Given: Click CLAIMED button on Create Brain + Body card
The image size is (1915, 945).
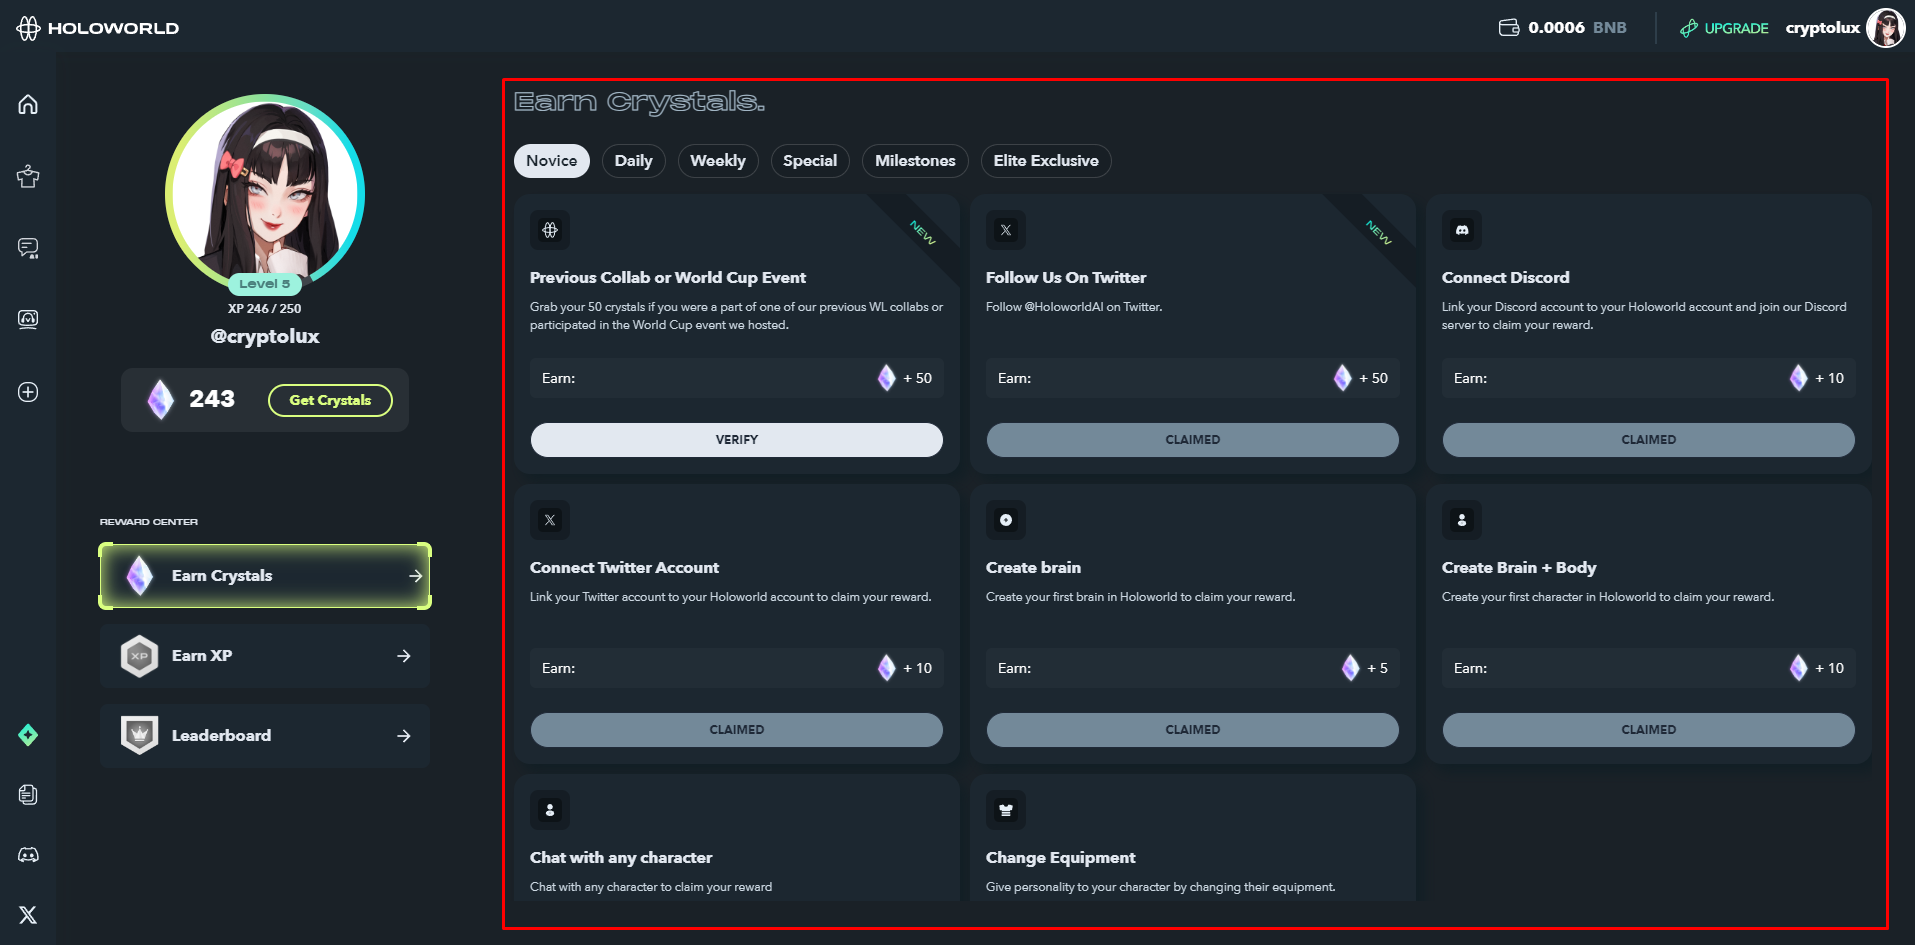Looking at the screenshot, I should pyautogui.click(x=1649, y=730).
